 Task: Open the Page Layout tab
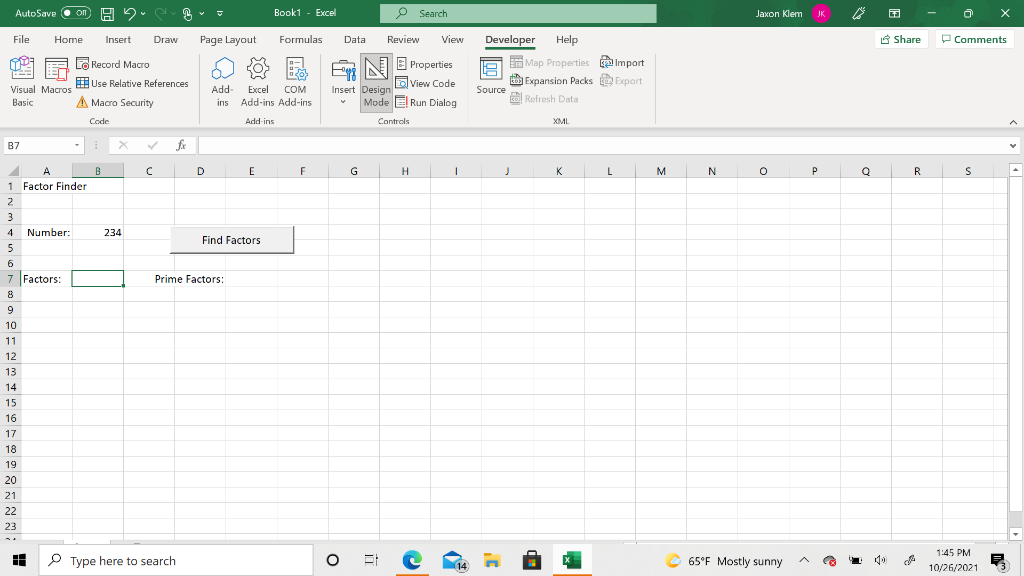pyautogui.click(x=228, y=39)
